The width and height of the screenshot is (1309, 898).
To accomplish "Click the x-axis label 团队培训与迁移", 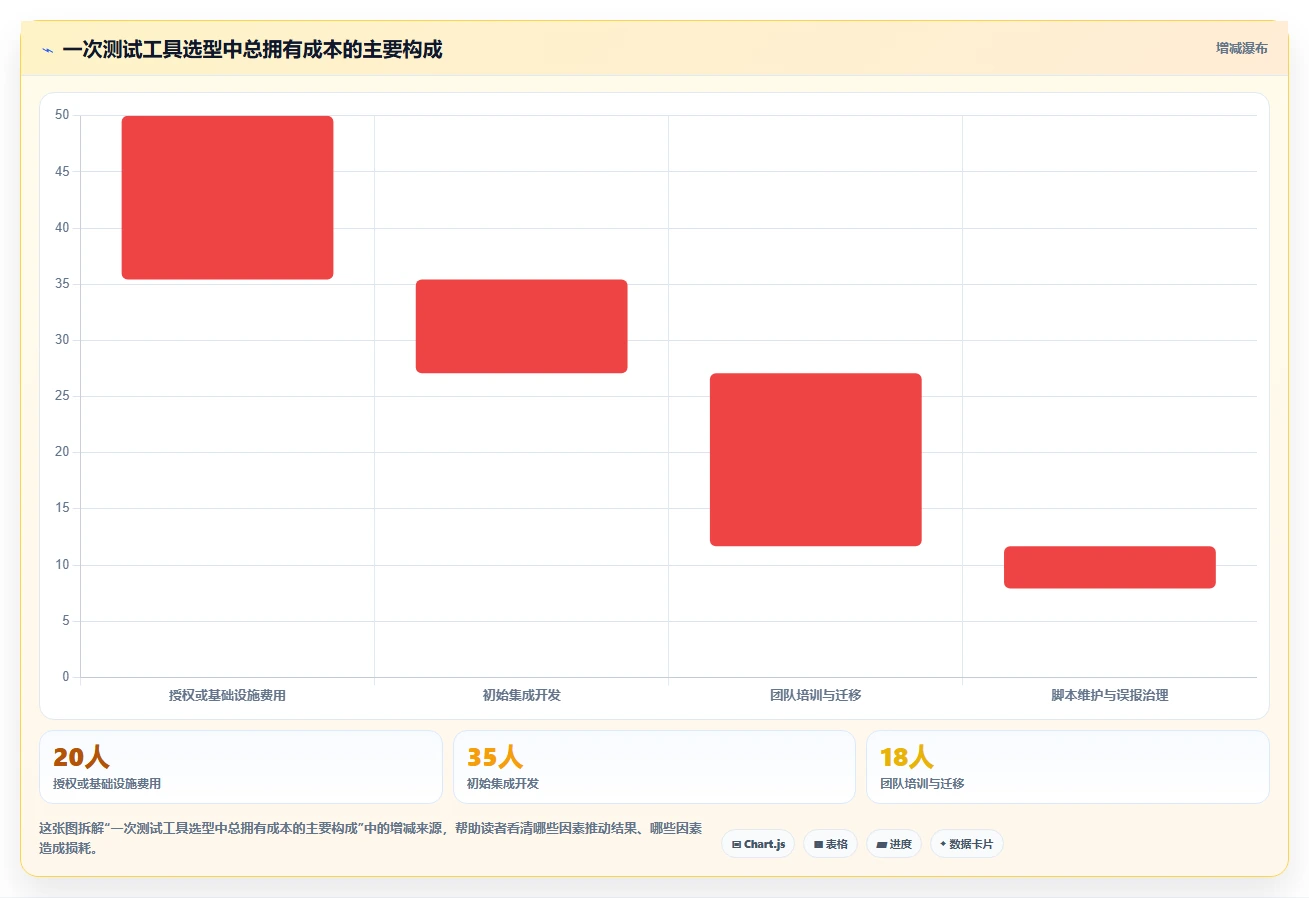I will tap(816, 695).
